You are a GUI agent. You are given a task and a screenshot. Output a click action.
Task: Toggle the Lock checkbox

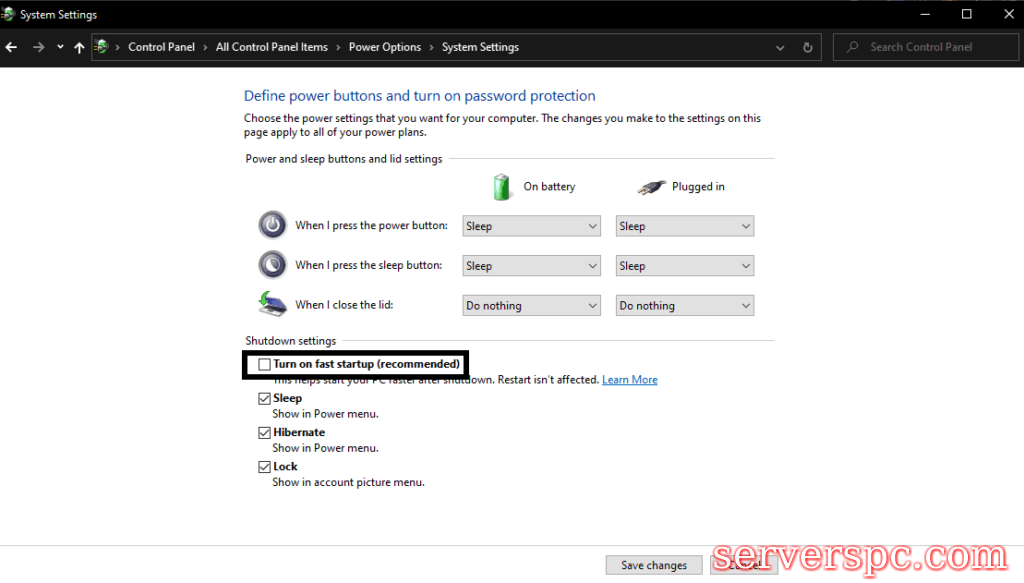pos(265,467)
